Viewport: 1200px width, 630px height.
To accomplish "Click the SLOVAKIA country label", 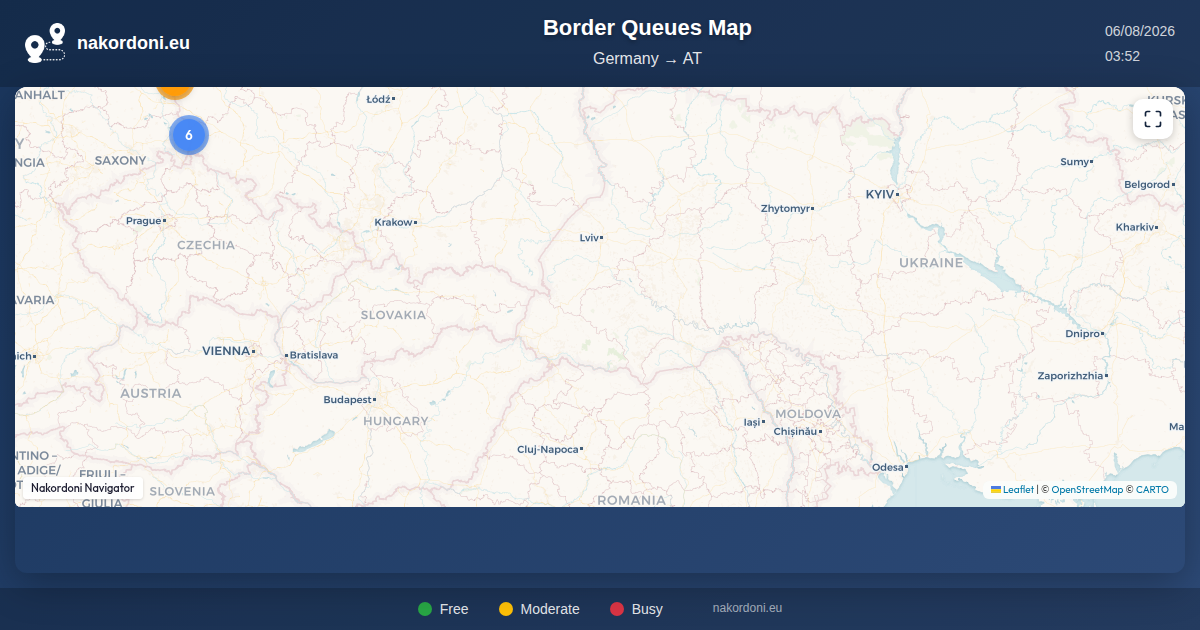I will coord(393,315).
